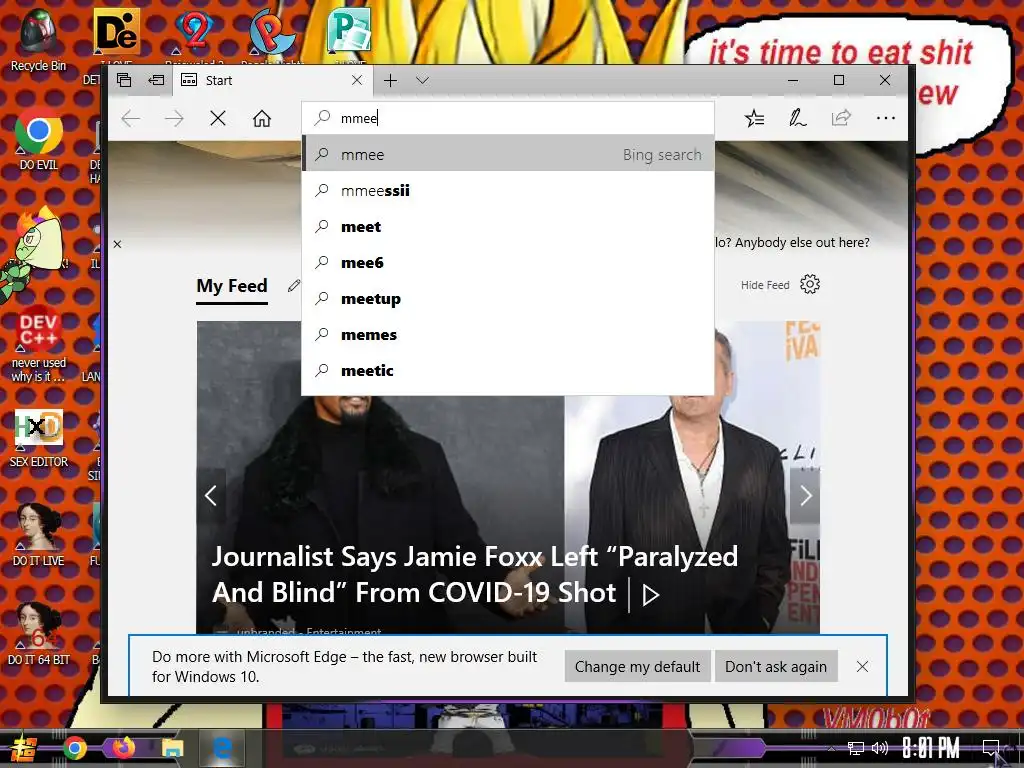Go to the Edge home page

262,118
